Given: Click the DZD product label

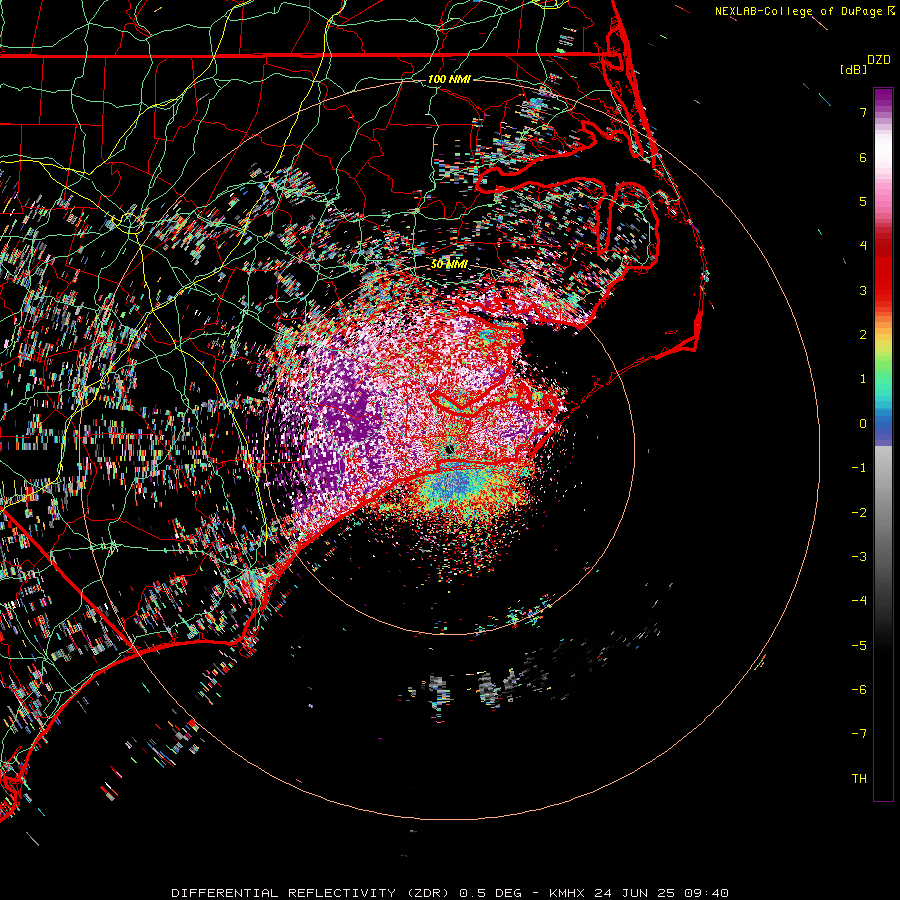Looking at the screenshot, I should [x=879, y=60].
